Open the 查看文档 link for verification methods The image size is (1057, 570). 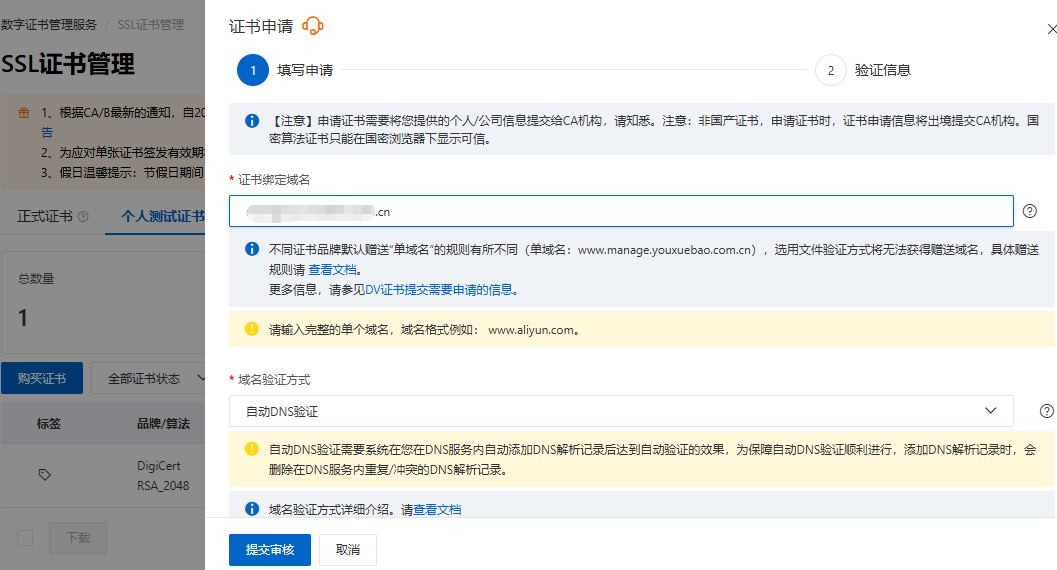point(438,510)
